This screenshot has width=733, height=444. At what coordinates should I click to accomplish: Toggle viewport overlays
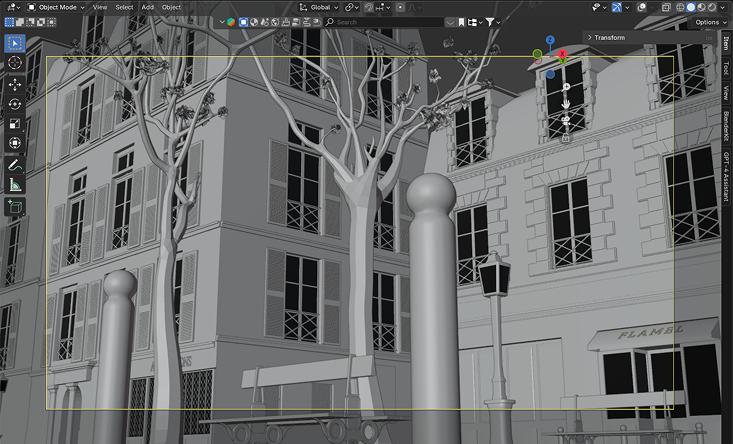[x=642, y=7]
